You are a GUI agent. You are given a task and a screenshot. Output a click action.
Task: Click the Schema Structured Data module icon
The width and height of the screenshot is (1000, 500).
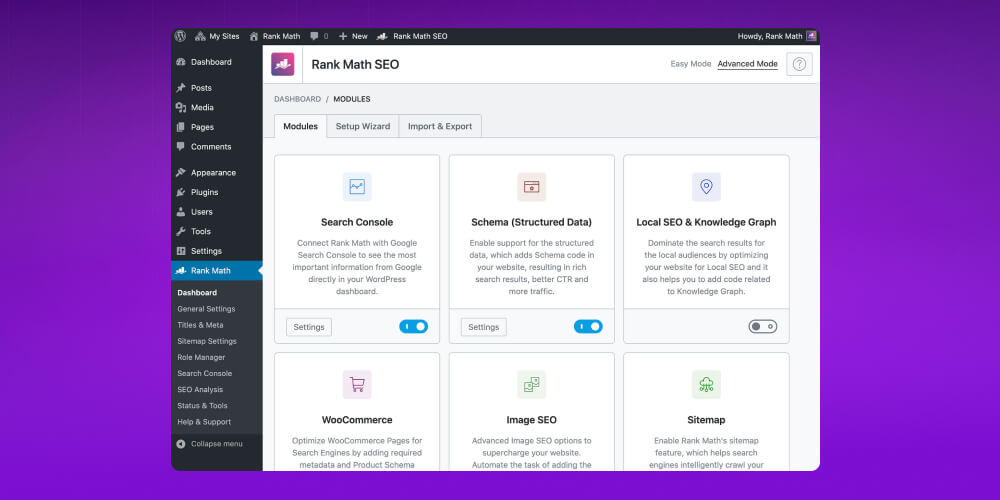coord(531,186)
